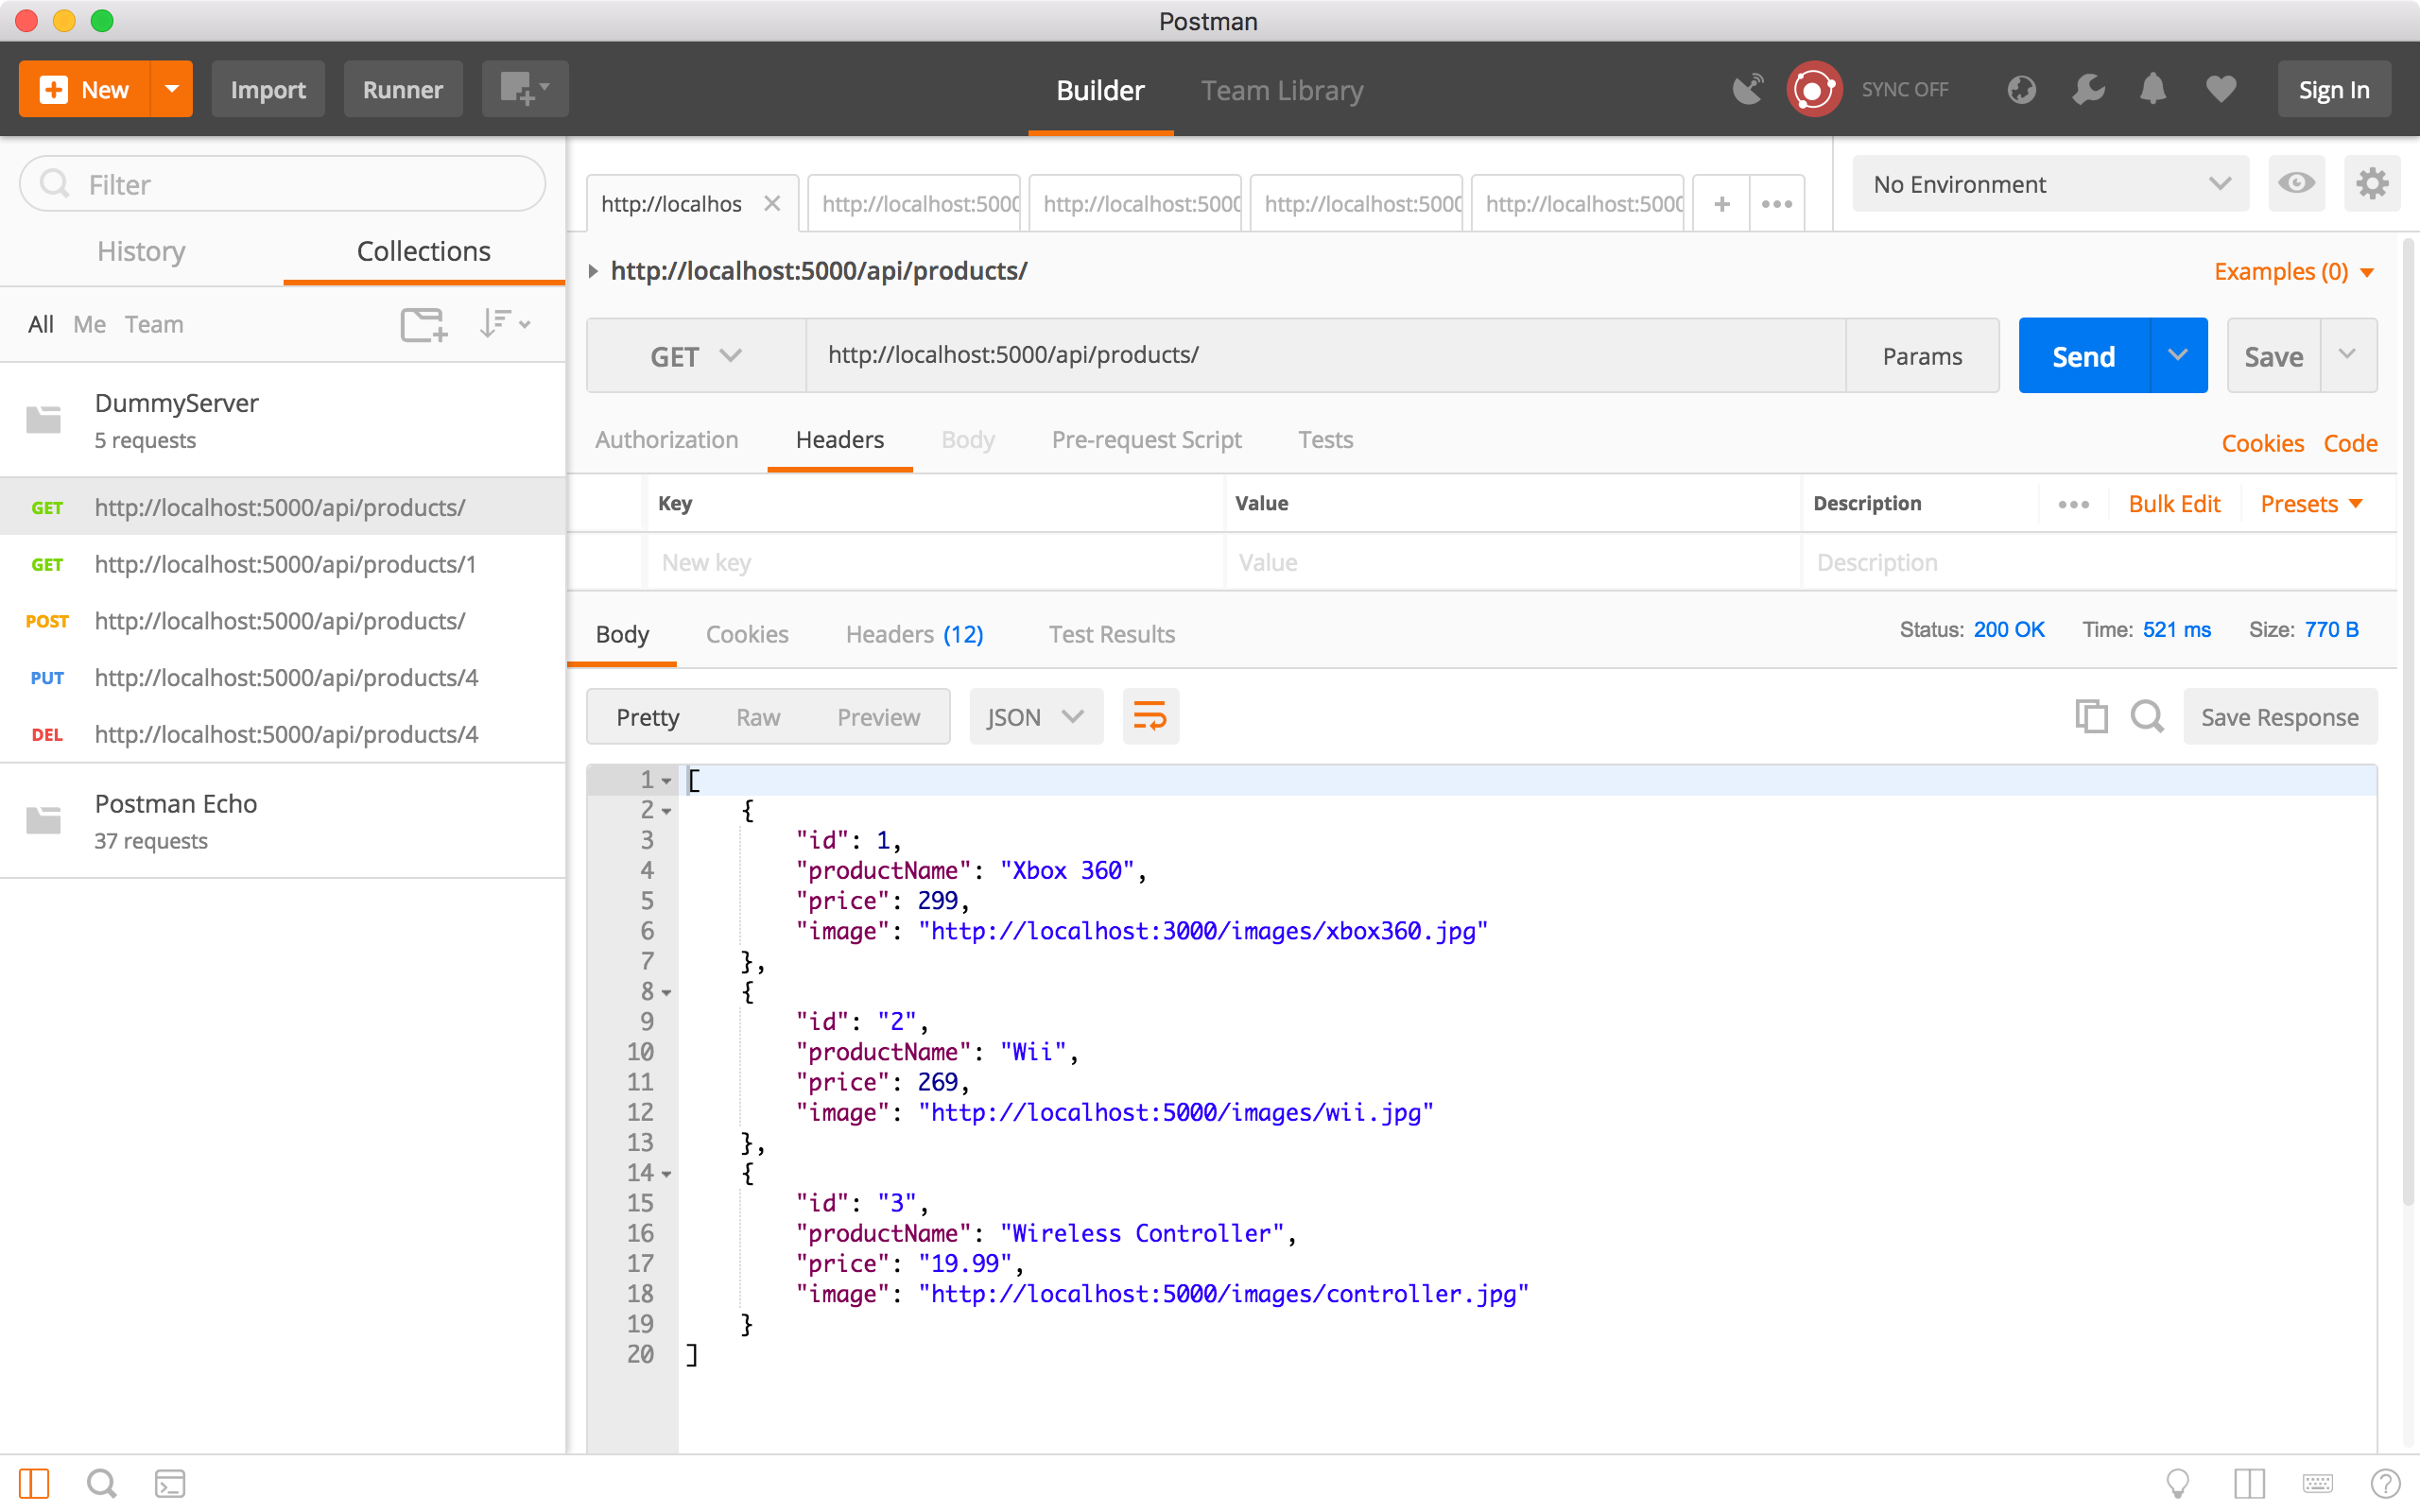The image size is (2420, 1512).
Task: Click the interceptor satellite icon
Action: (x=1747, y=90)
